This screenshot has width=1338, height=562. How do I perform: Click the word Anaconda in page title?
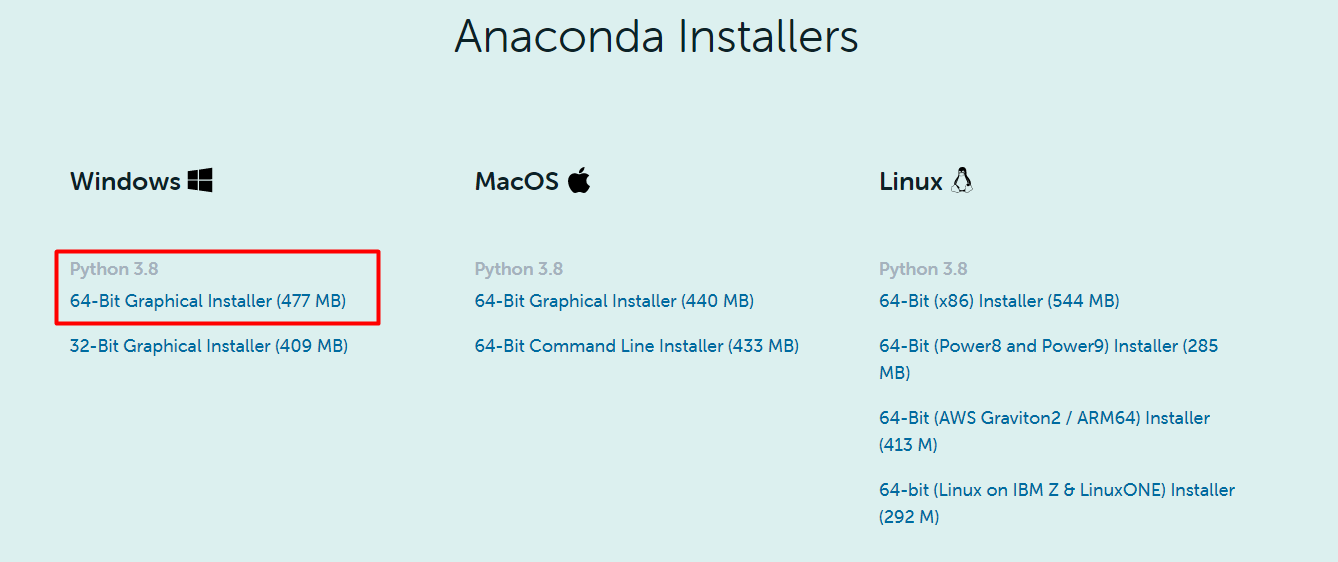click(560, 37)
